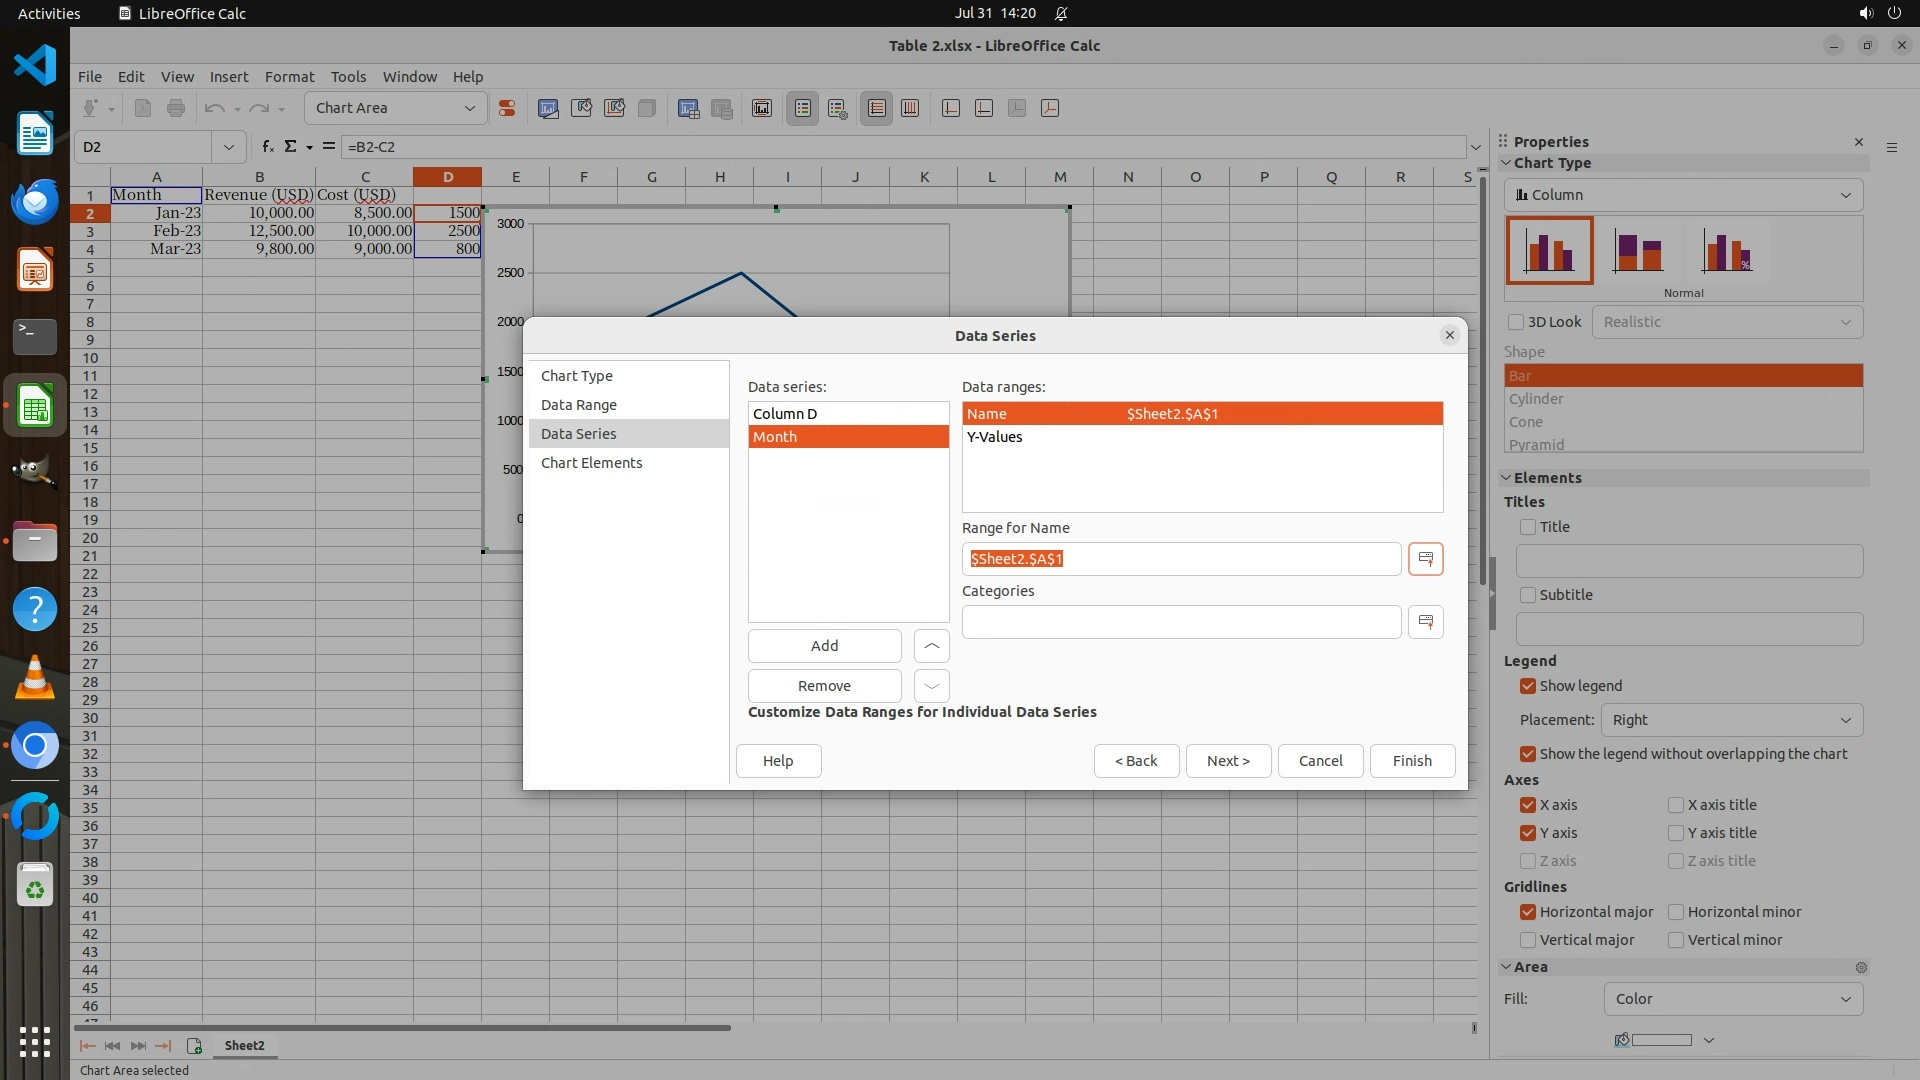Uncheck the Show legend checkbox
This screenshot has width=1920, height=1080.
coord(1527,686)
